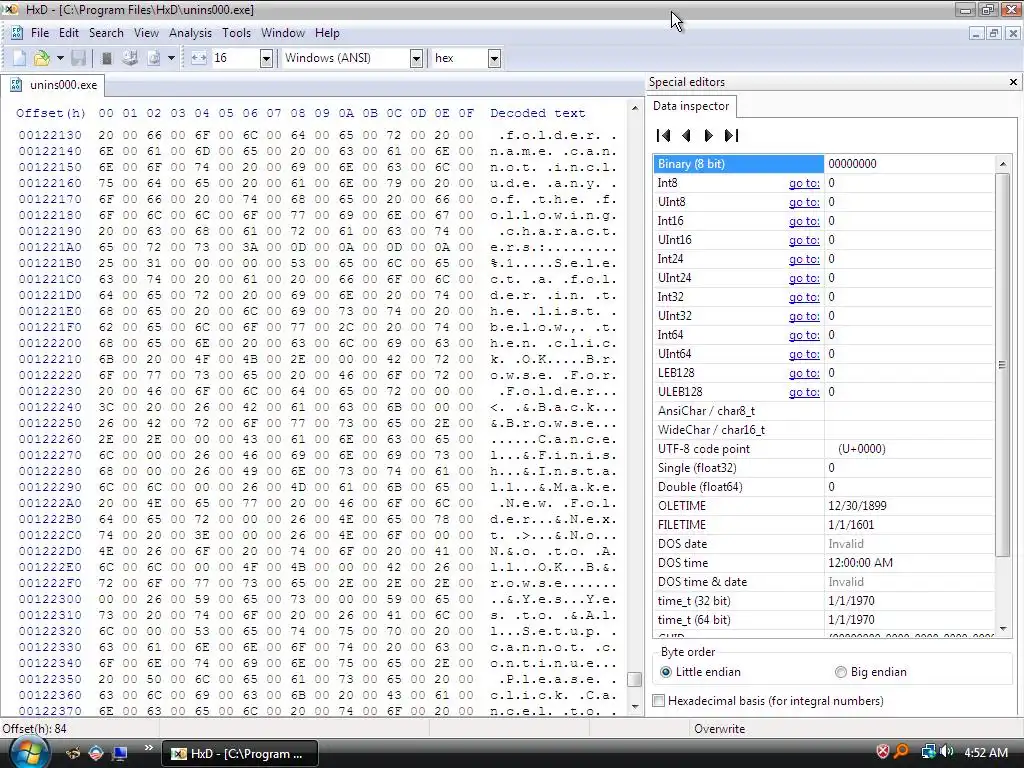Open the hex offset base dropdown
This screenshot has width=1024, height=768.
pos(494,58)
